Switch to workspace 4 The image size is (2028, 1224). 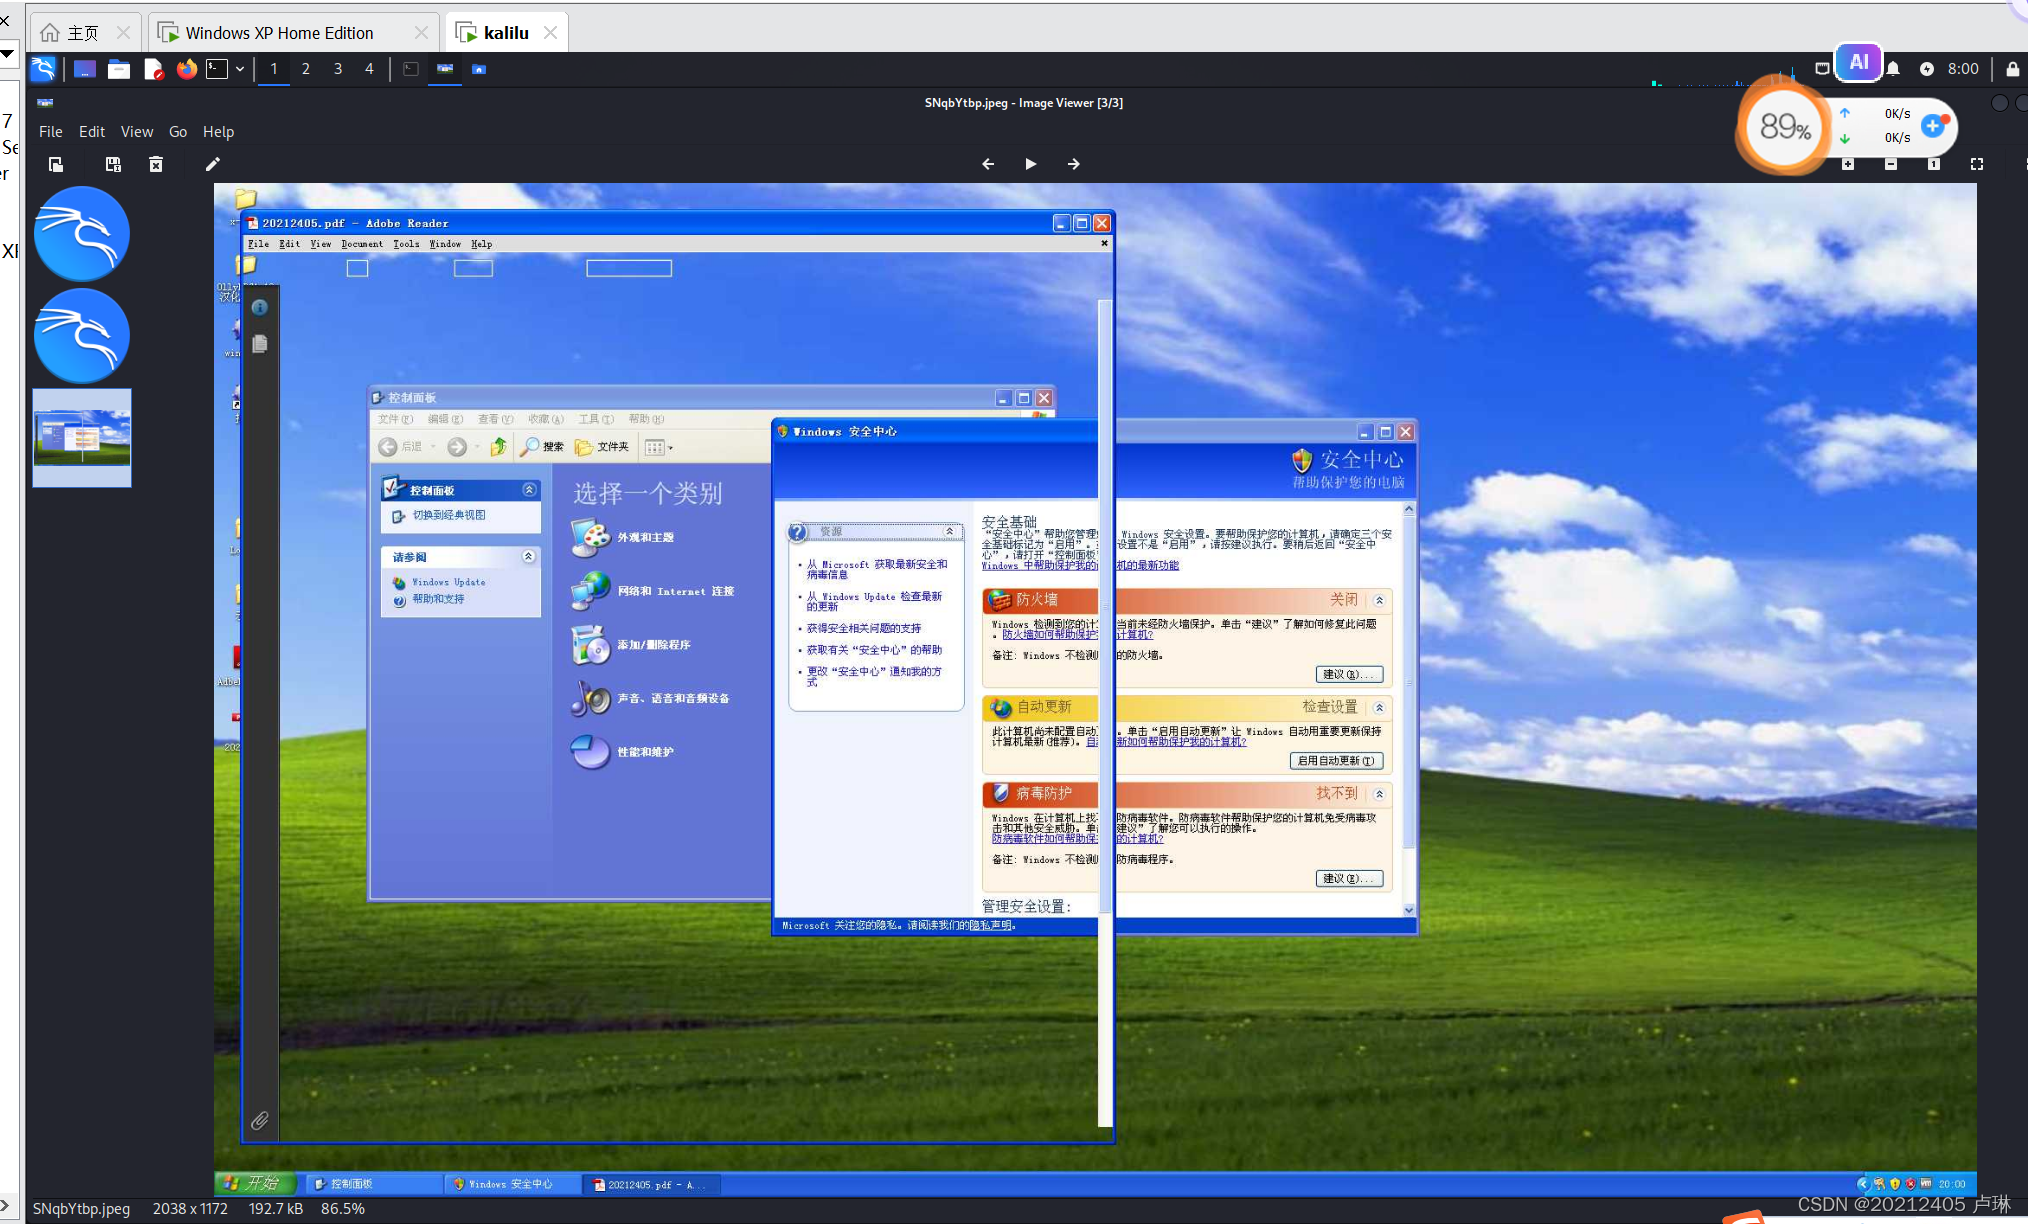(370, 69)
